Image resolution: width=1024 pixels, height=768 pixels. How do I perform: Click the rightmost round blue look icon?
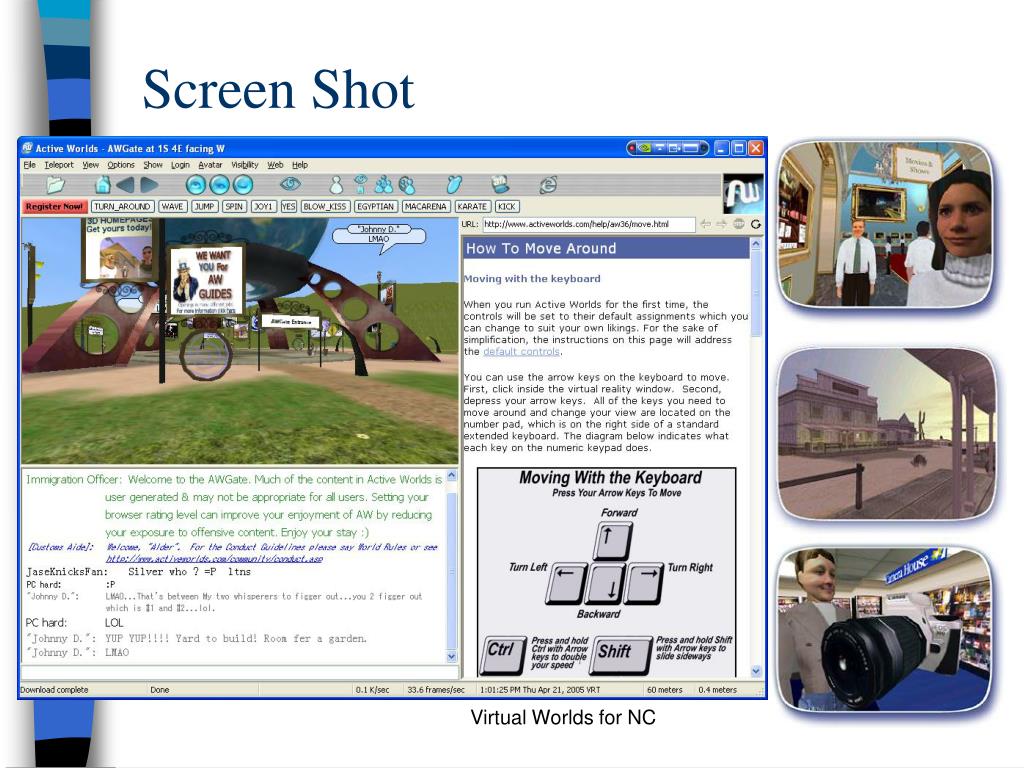pyautogui.click(x=242, y=185)
